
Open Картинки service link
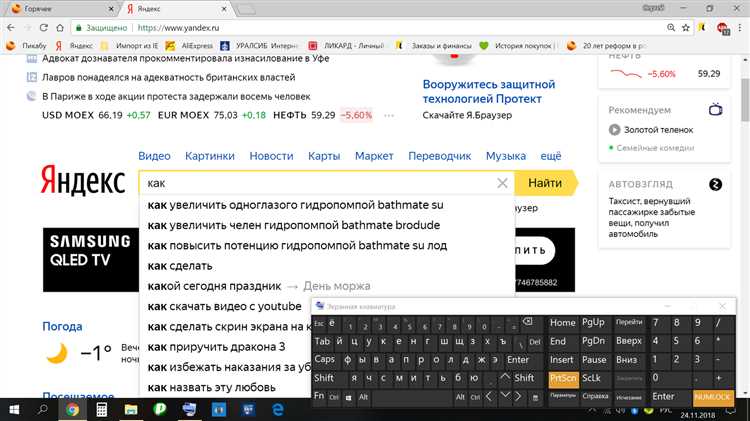tap(210, 156)
